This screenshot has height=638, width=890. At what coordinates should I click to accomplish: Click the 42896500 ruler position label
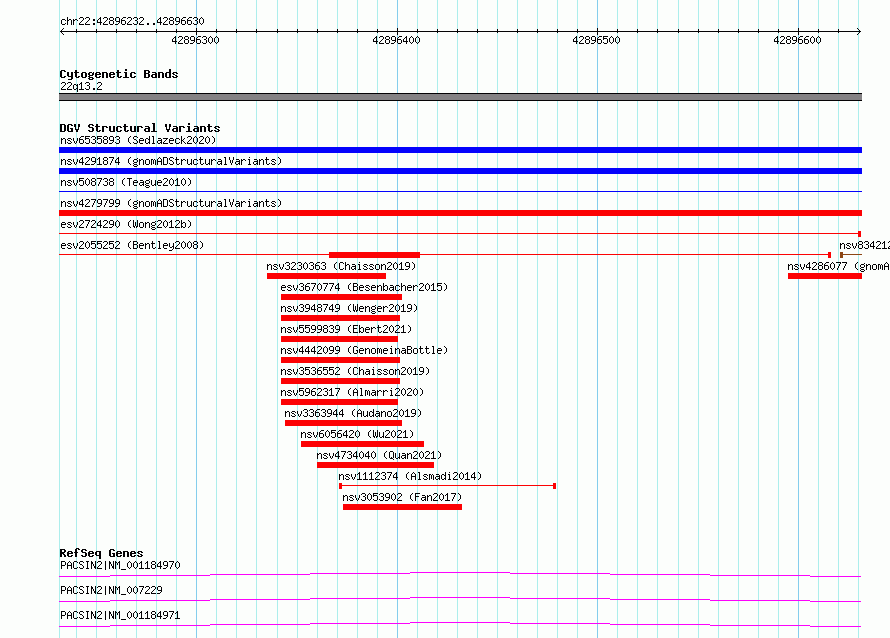pos(597,40)
